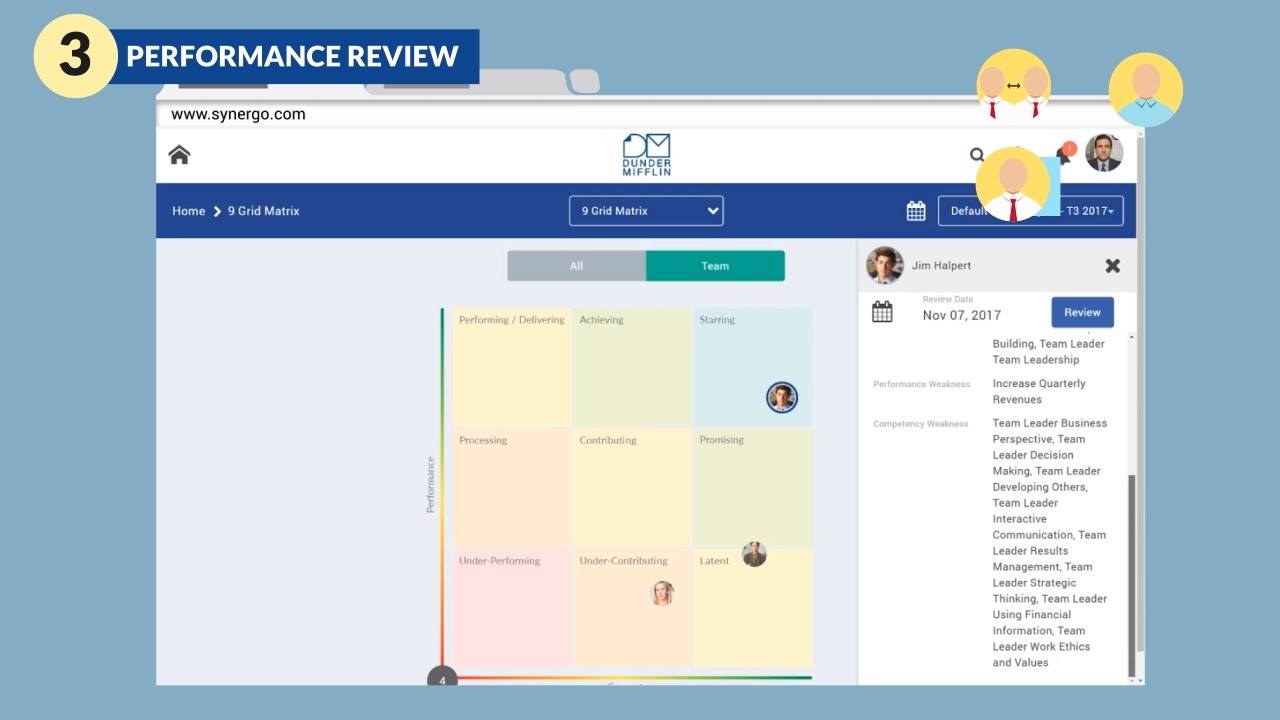Click the Promising grid cell
This screenshot has width=1280, height=720.
753,487
